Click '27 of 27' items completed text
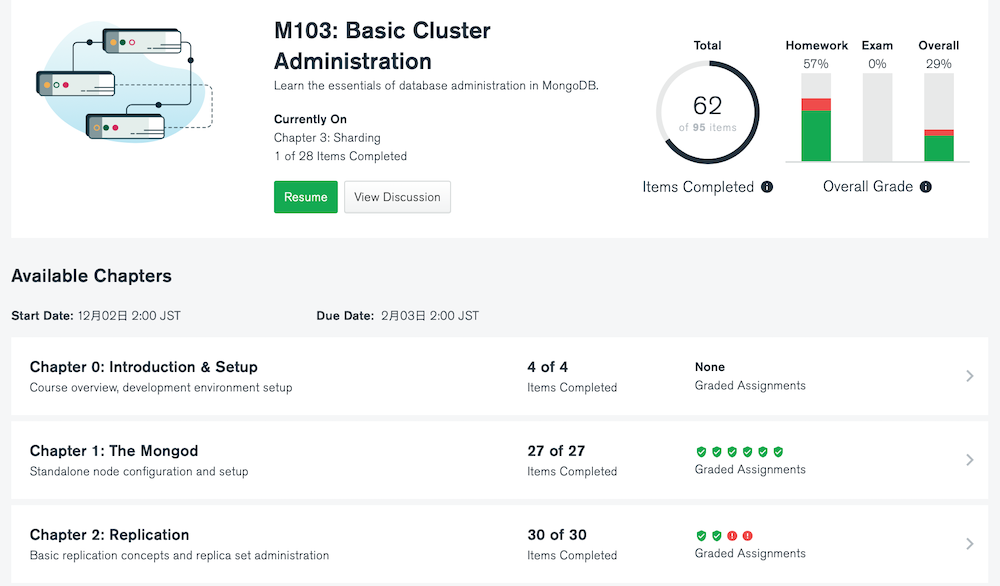The width and height of the screenshot is (1000, 586). pos(556,451)
